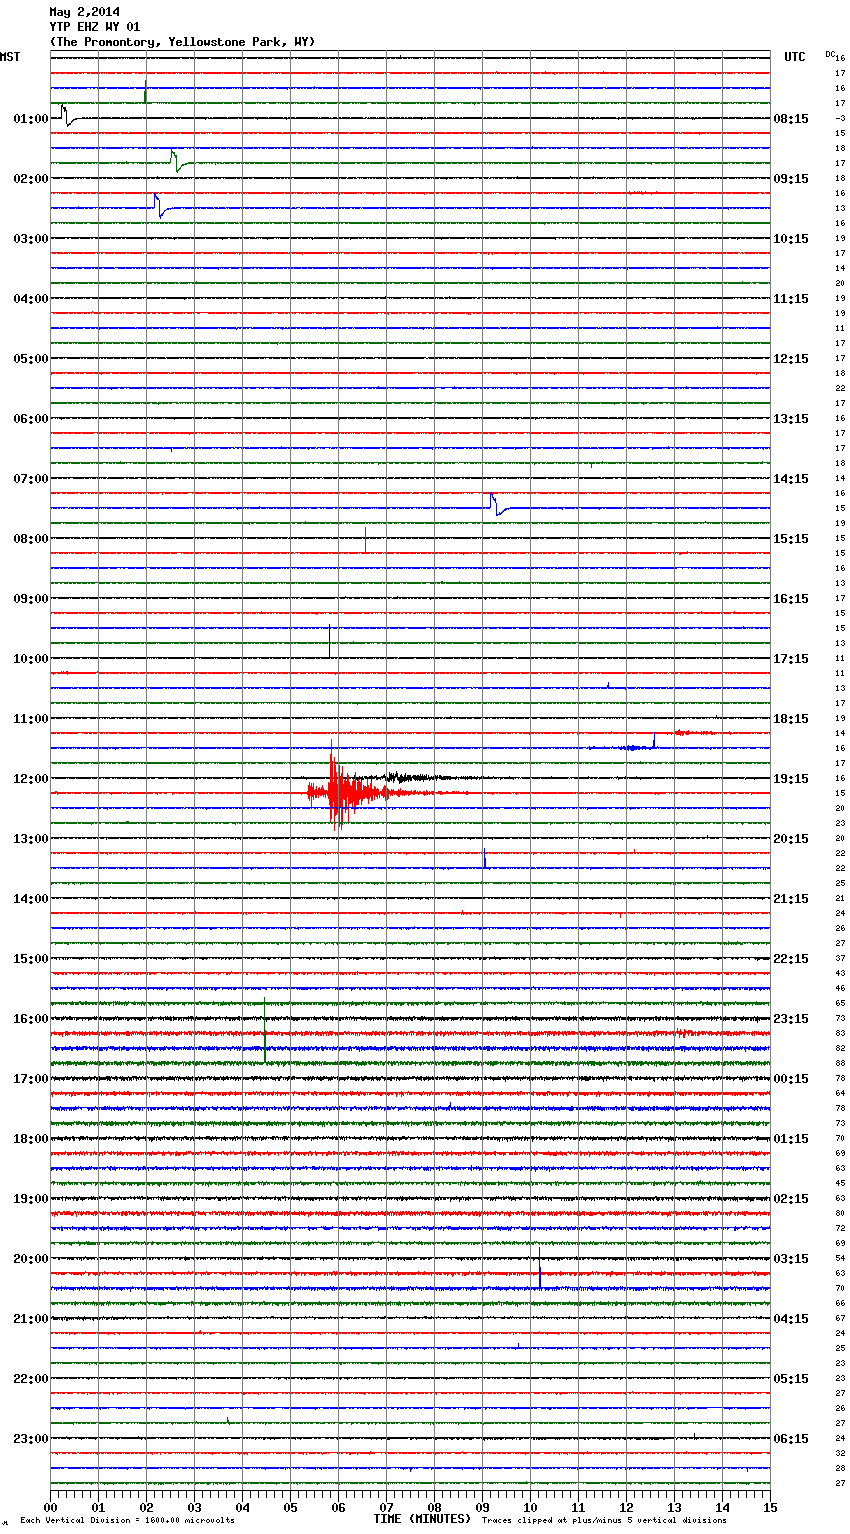Click the green spike crossing the 16:00 trace

265,1030
